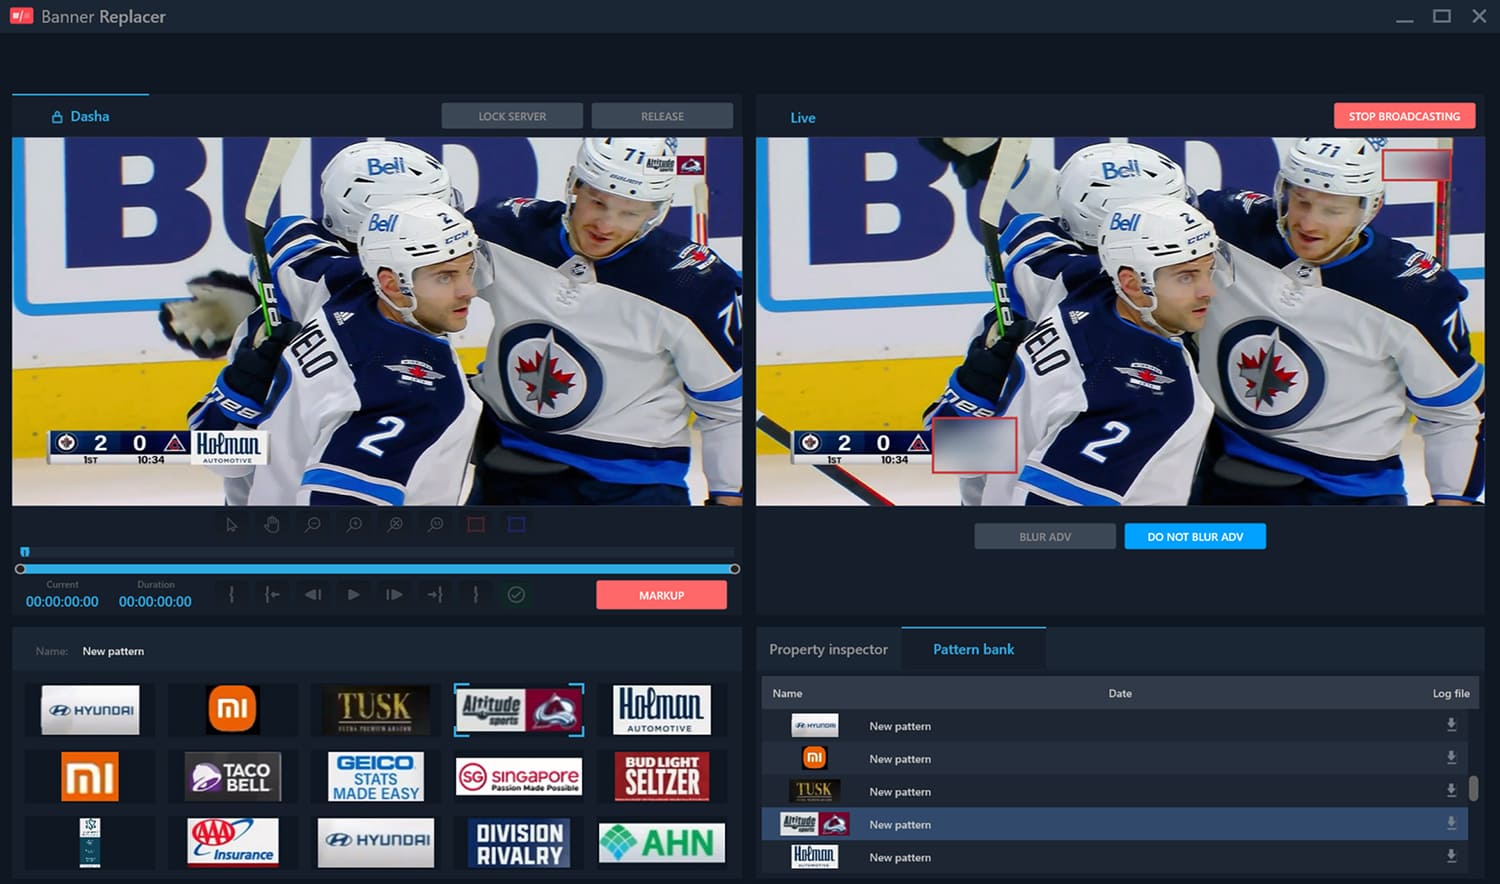Viewport: 1500px width, 884px height.
Task: Click STOP BROADCASTING button
Action: click(x=1404, y=116)
